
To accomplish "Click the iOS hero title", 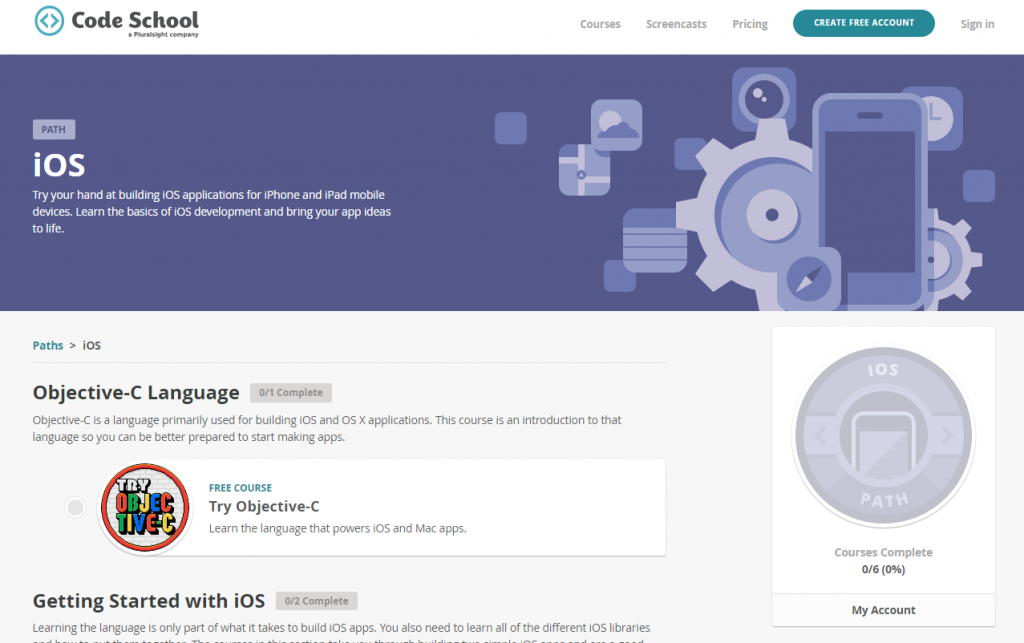I will point(59,165).
